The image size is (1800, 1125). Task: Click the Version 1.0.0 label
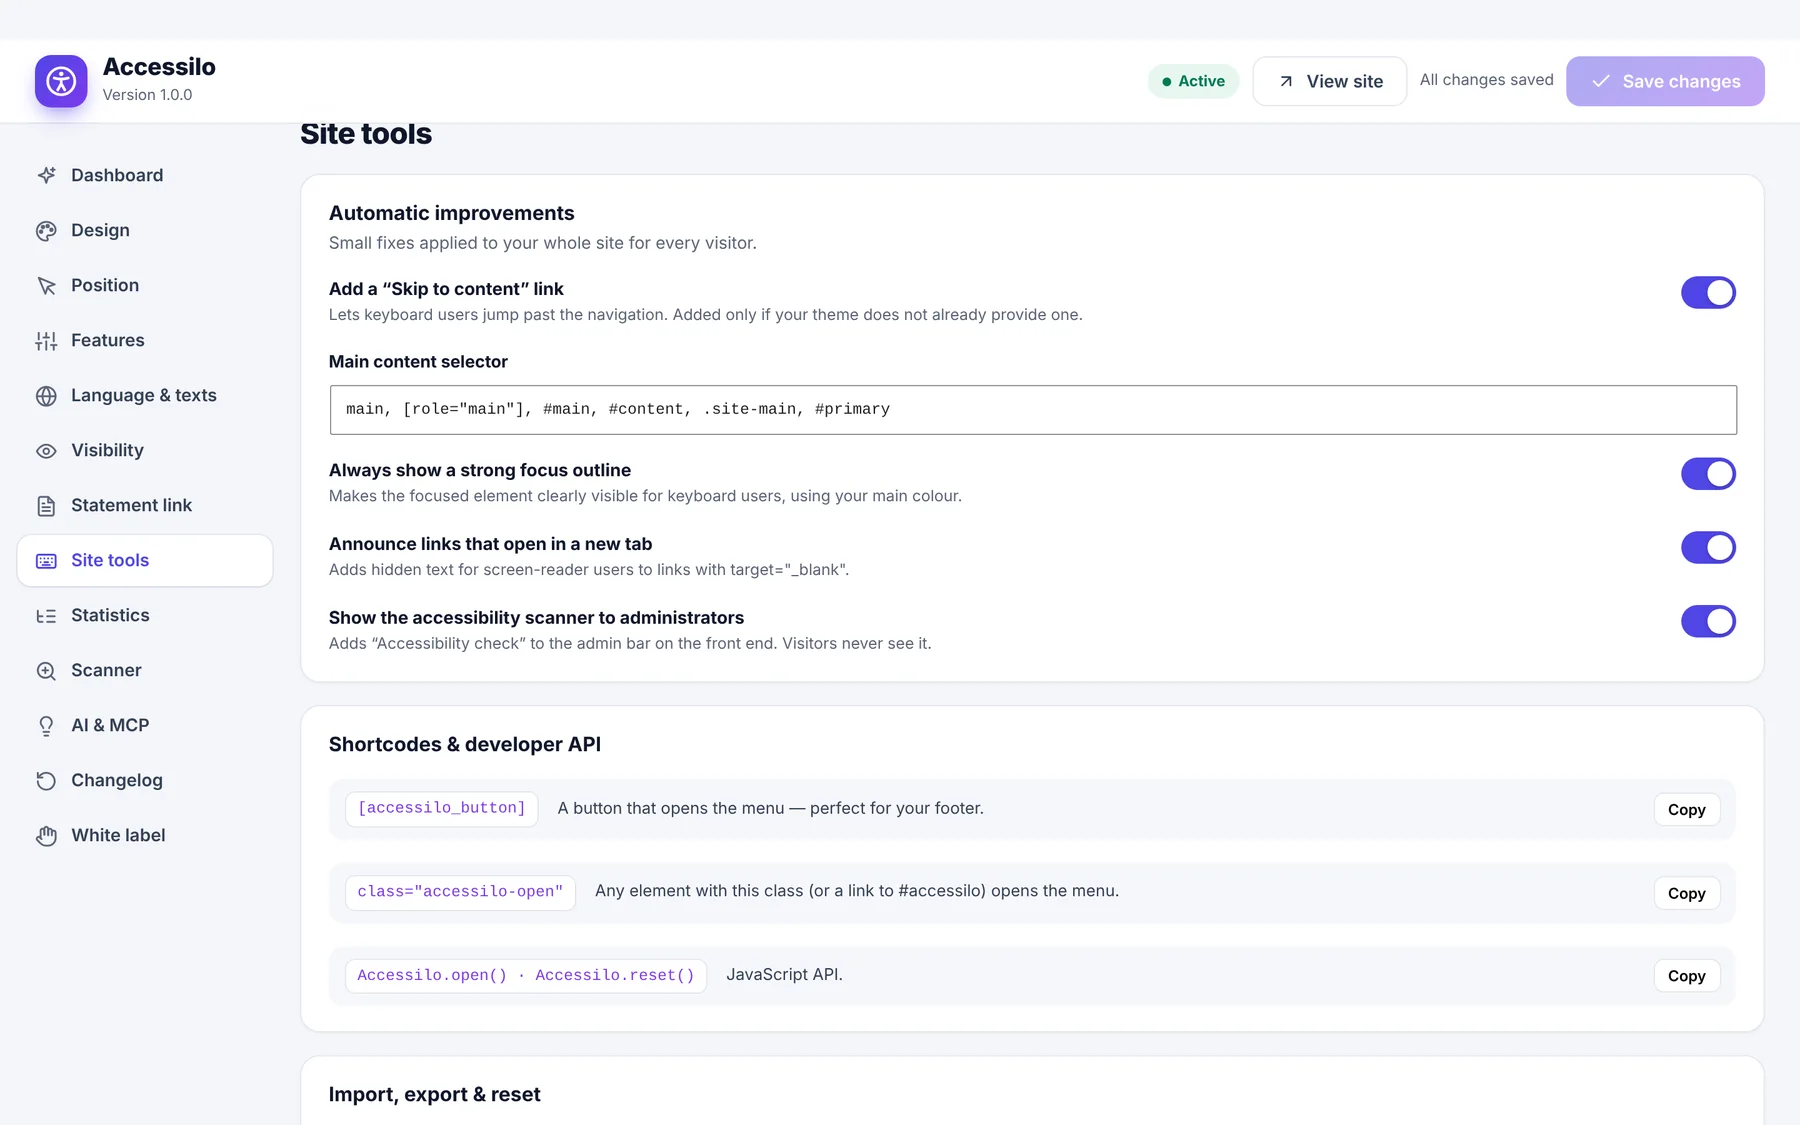tap(147, 95)
